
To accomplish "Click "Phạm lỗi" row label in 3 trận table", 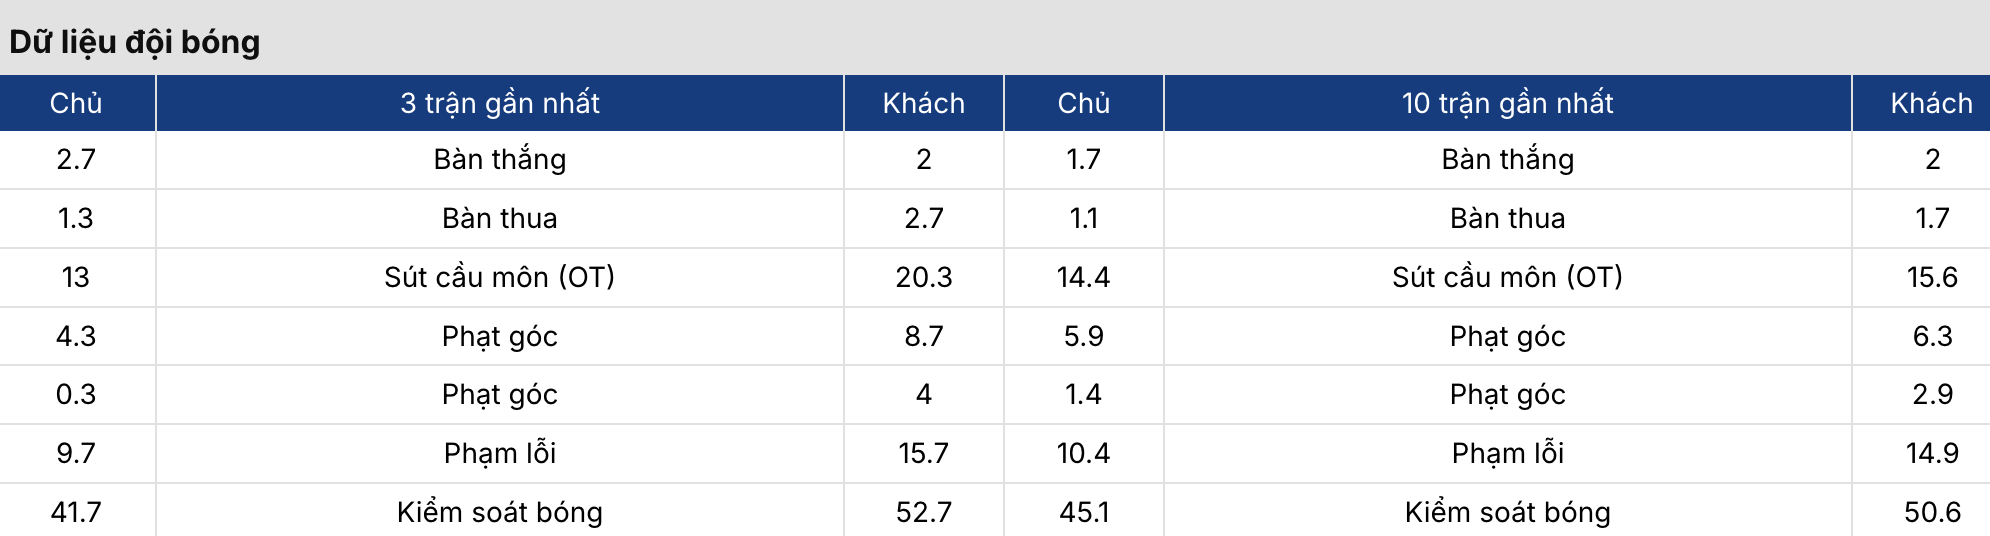I will pyautogui.click(x=500, y=453).
